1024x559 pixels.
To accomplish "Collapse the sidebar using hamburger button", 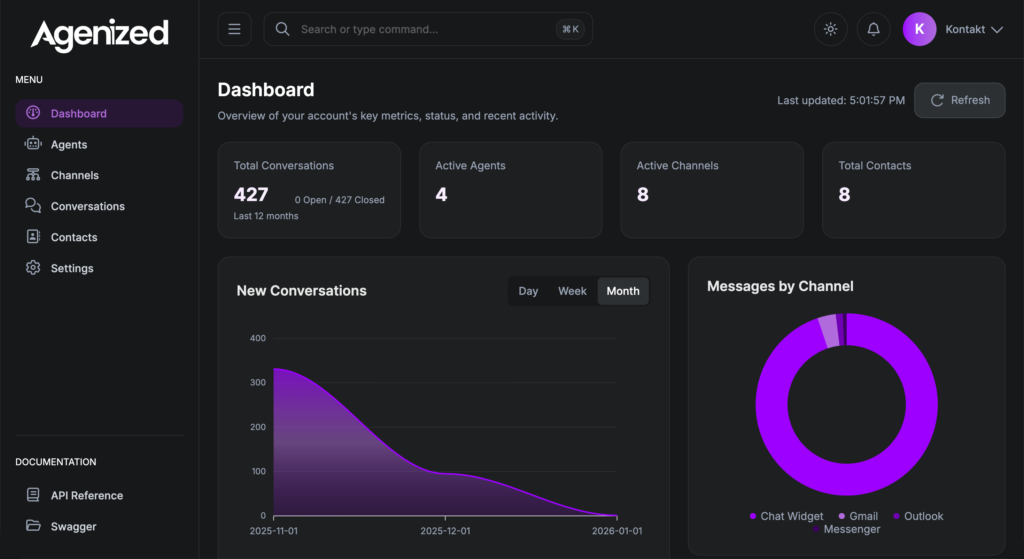I will [234, 29].
